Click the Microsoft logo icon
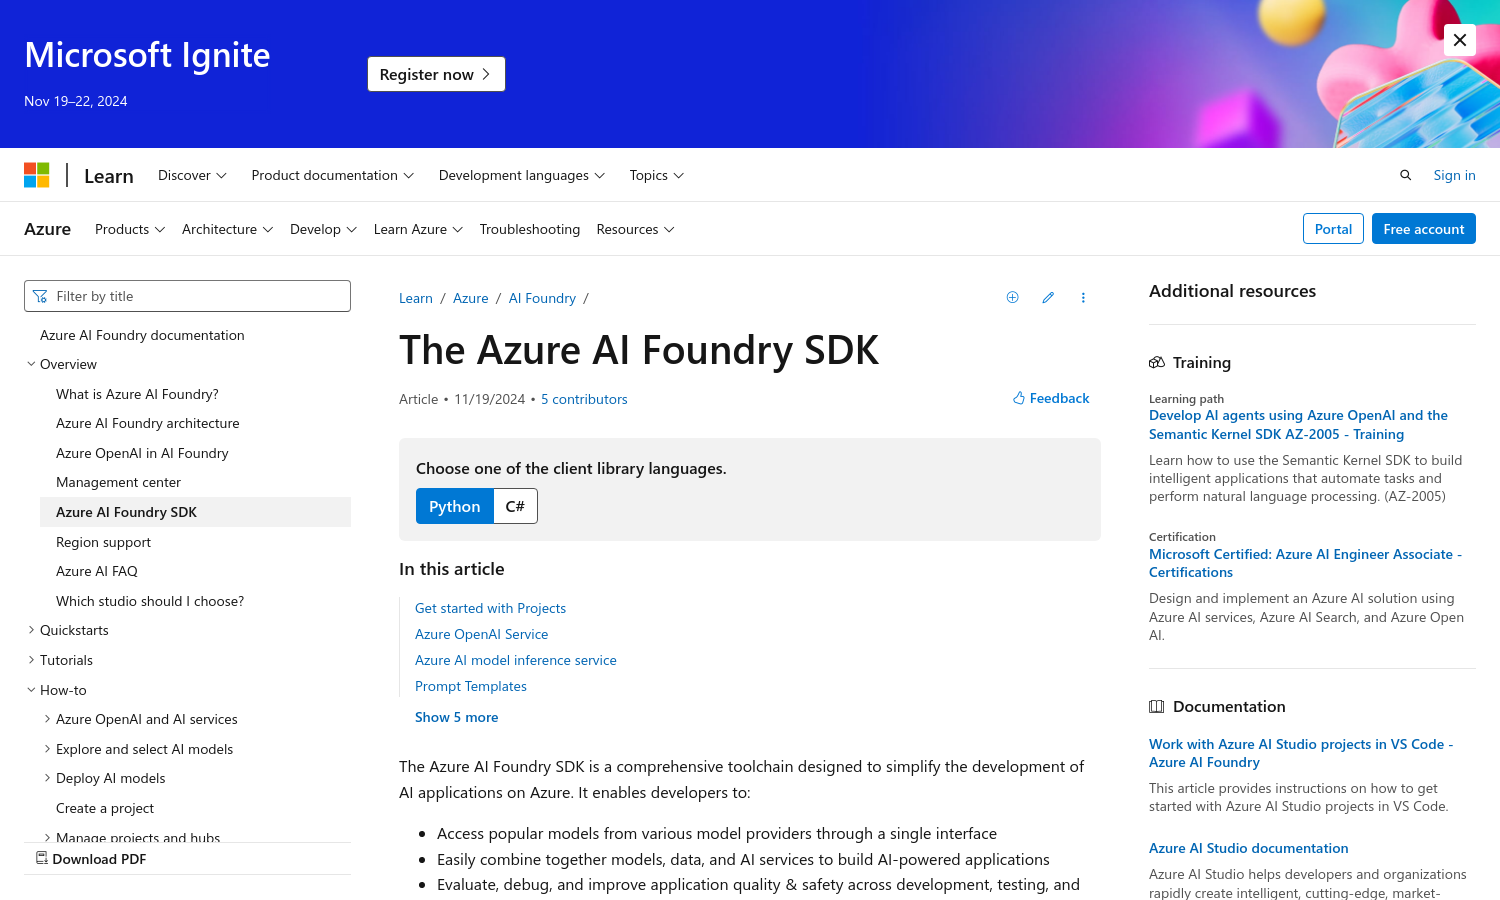Screen dimensions: 1500x900 [37, 175]
